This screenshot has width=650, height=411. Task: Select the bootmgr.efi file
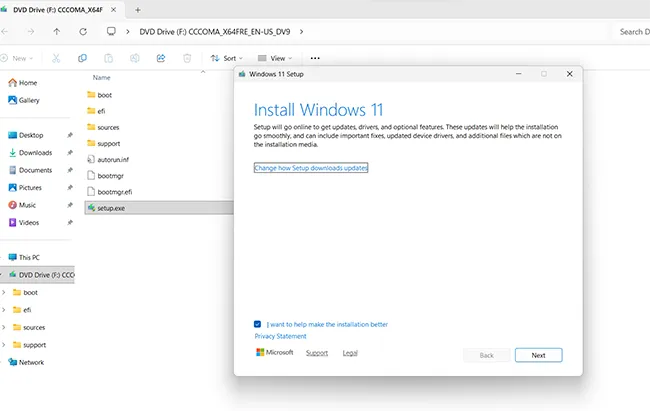(x=109, y=192)
